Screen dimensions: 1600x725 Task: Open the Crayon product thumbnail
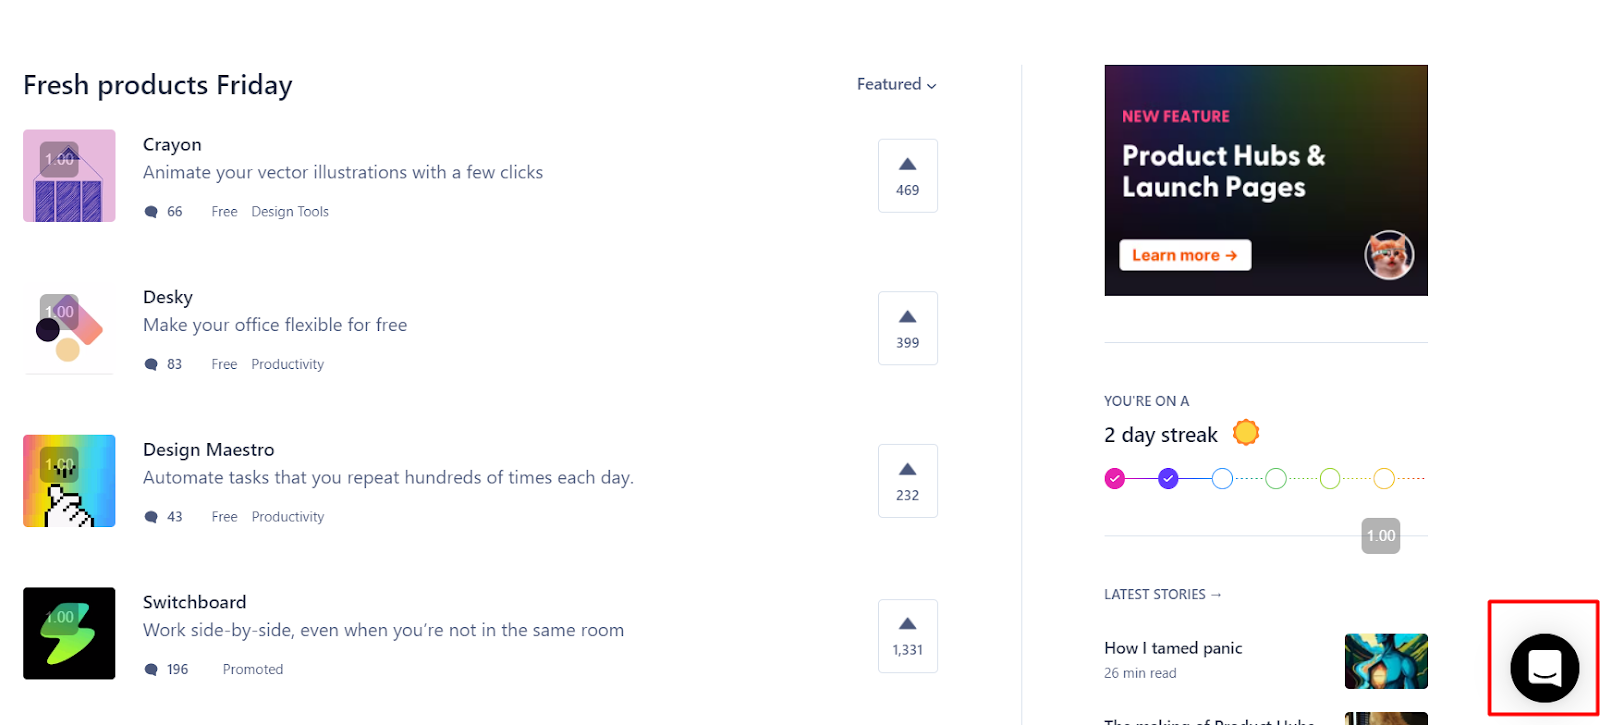click(69, 176)
